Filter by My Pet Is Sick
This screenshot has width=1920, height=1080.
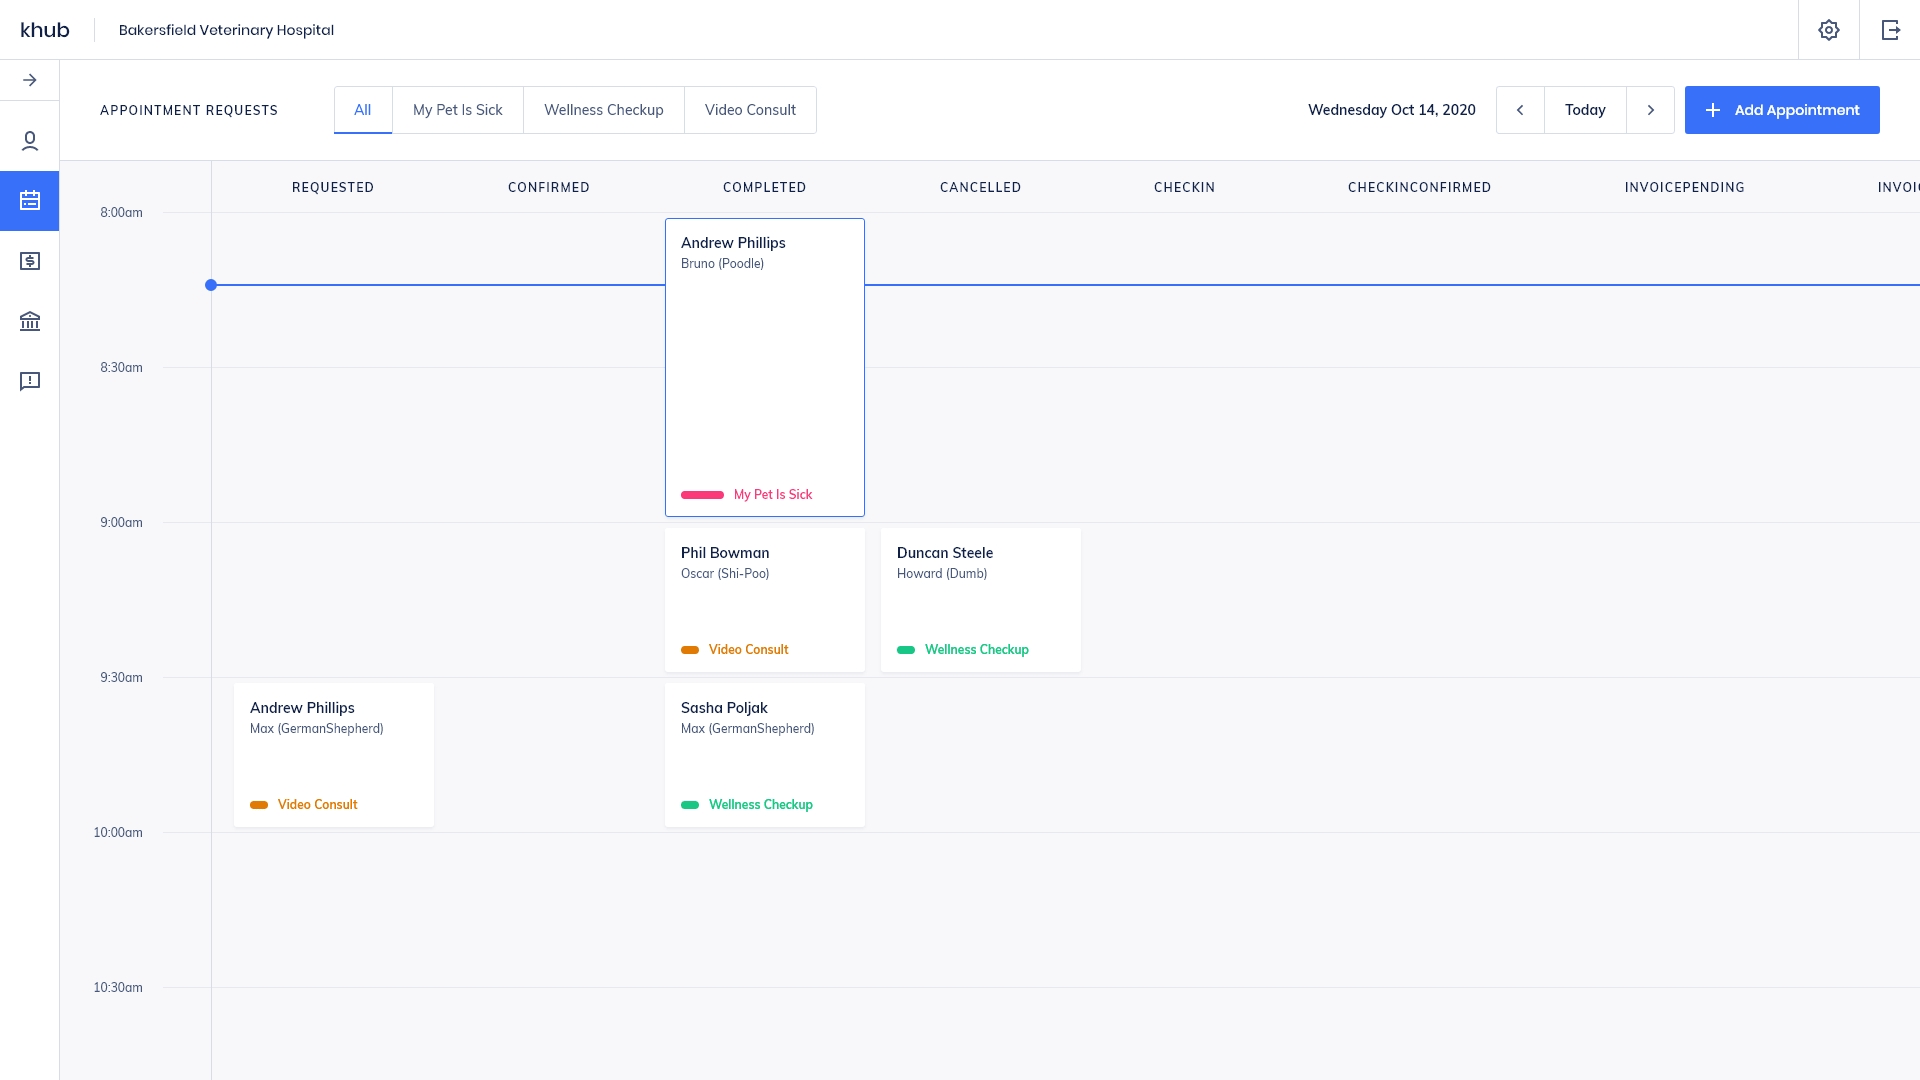pyautogui.click(x=458, y=110)
